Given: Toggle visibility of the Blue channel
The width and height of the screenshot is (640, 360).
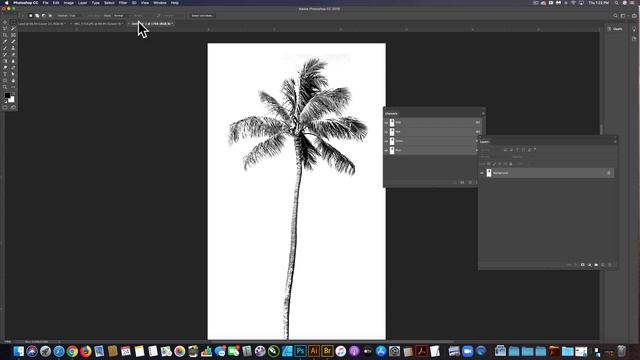Looking at the screenshot, I should point(386,151).
